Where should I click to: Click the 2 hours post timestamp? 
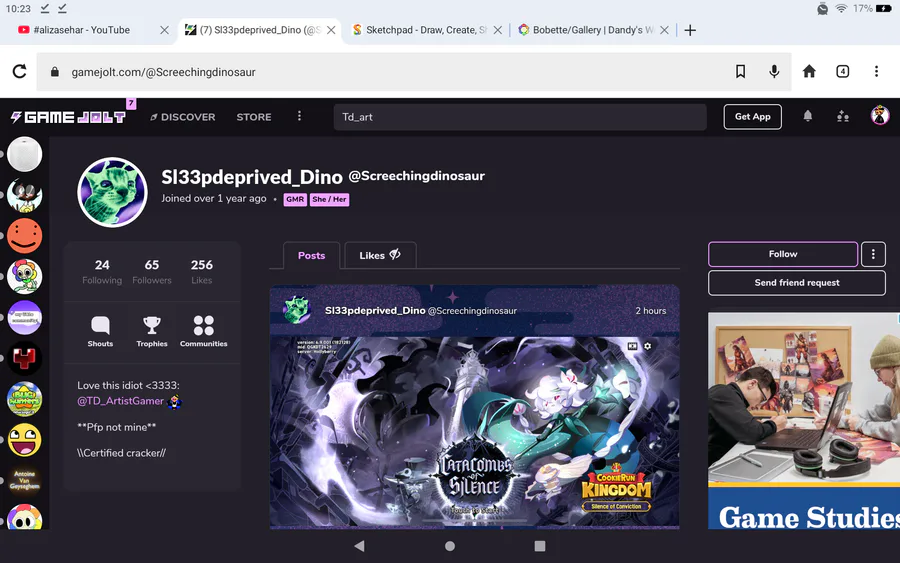650,310
